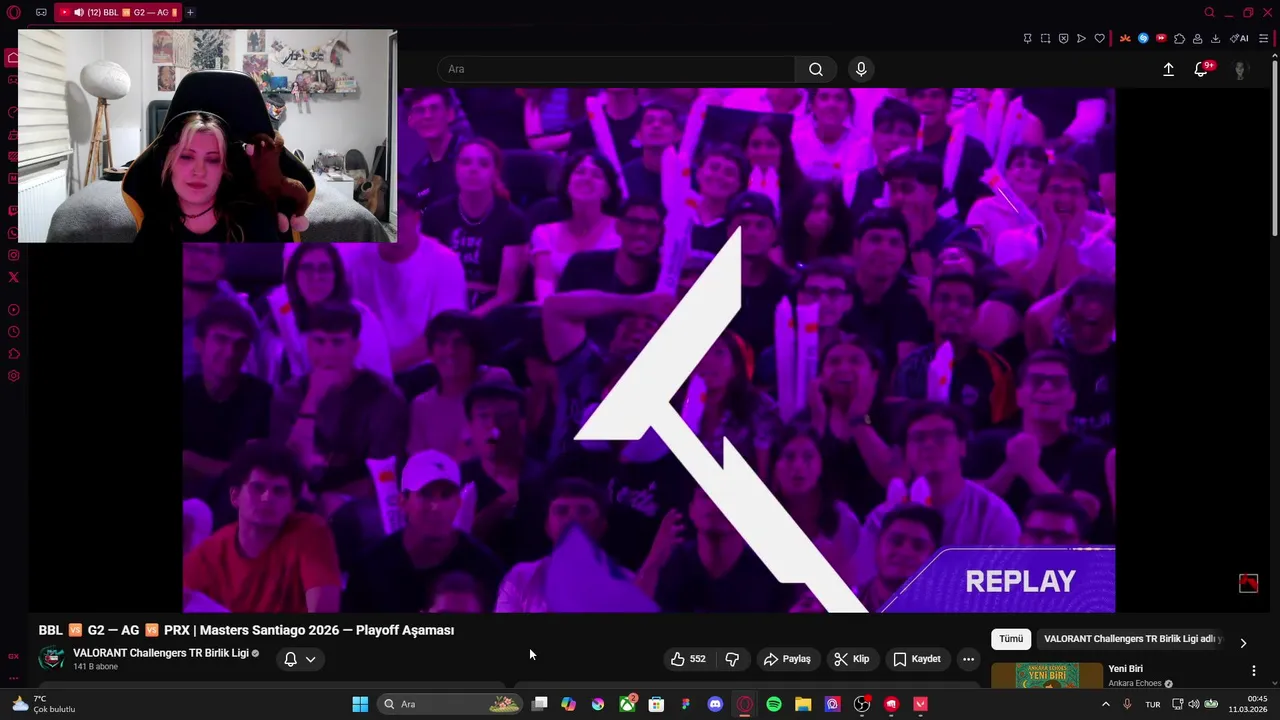Switch to the BBL G2 — AG YouTube tab
The image size is (1280, 720).
[118, 13]
